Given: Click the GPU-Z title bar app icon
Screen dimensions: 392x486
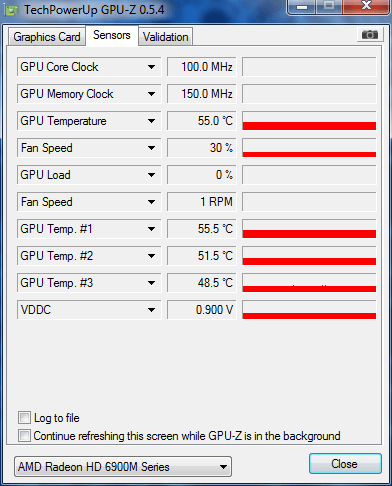Looking at the screenshot, I should (x=12, y=10).
